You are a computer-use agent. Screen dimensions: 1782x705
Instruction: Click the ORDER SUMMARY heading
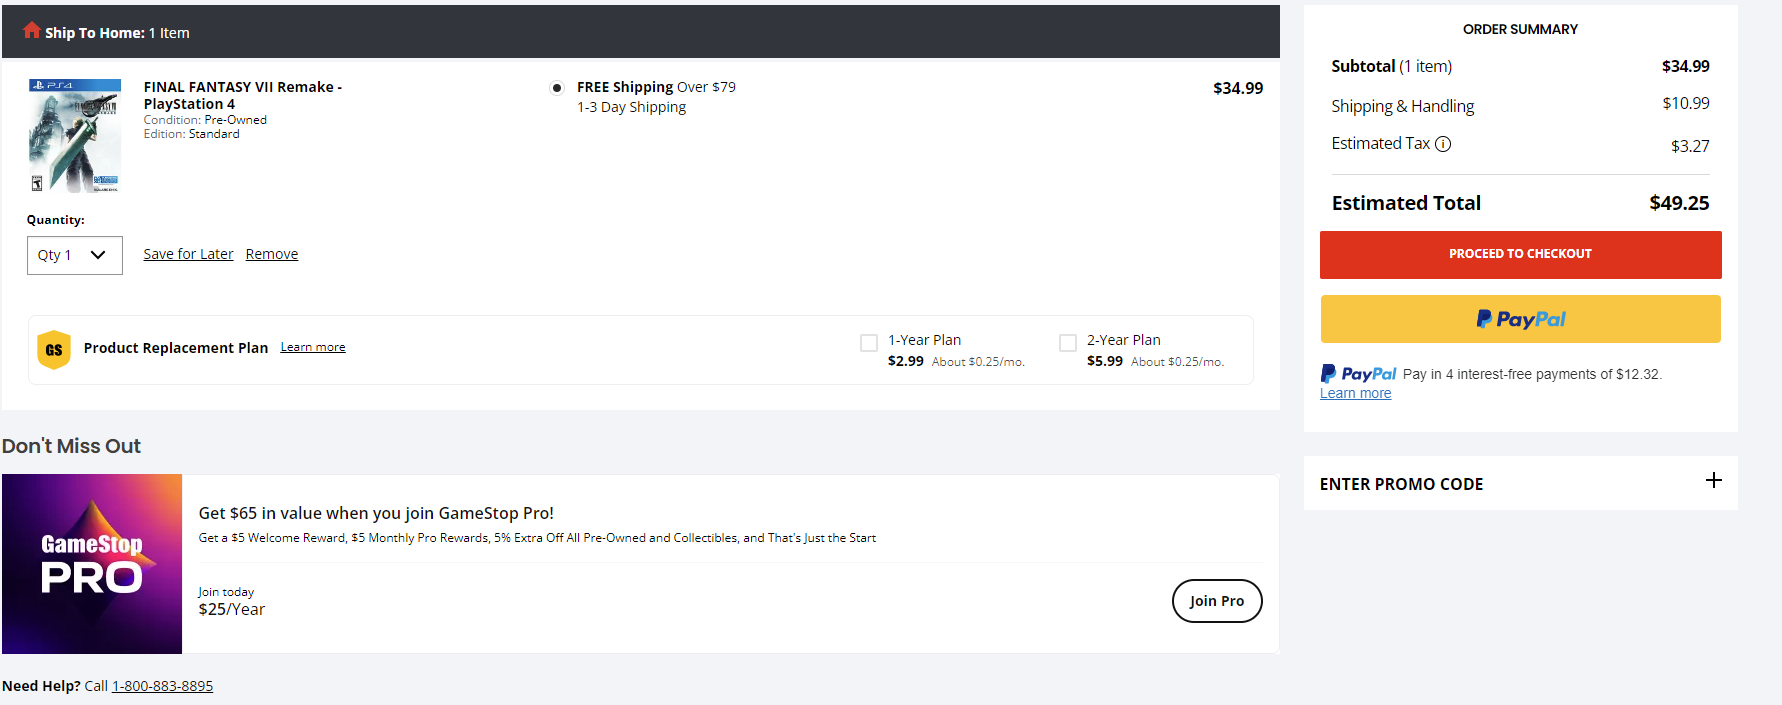tap(1520, 29)
